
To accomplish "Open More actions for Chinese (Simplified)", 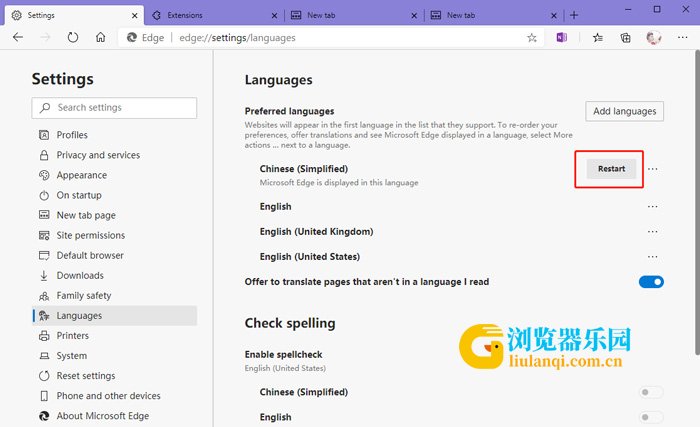I will (x=652, y=169).
